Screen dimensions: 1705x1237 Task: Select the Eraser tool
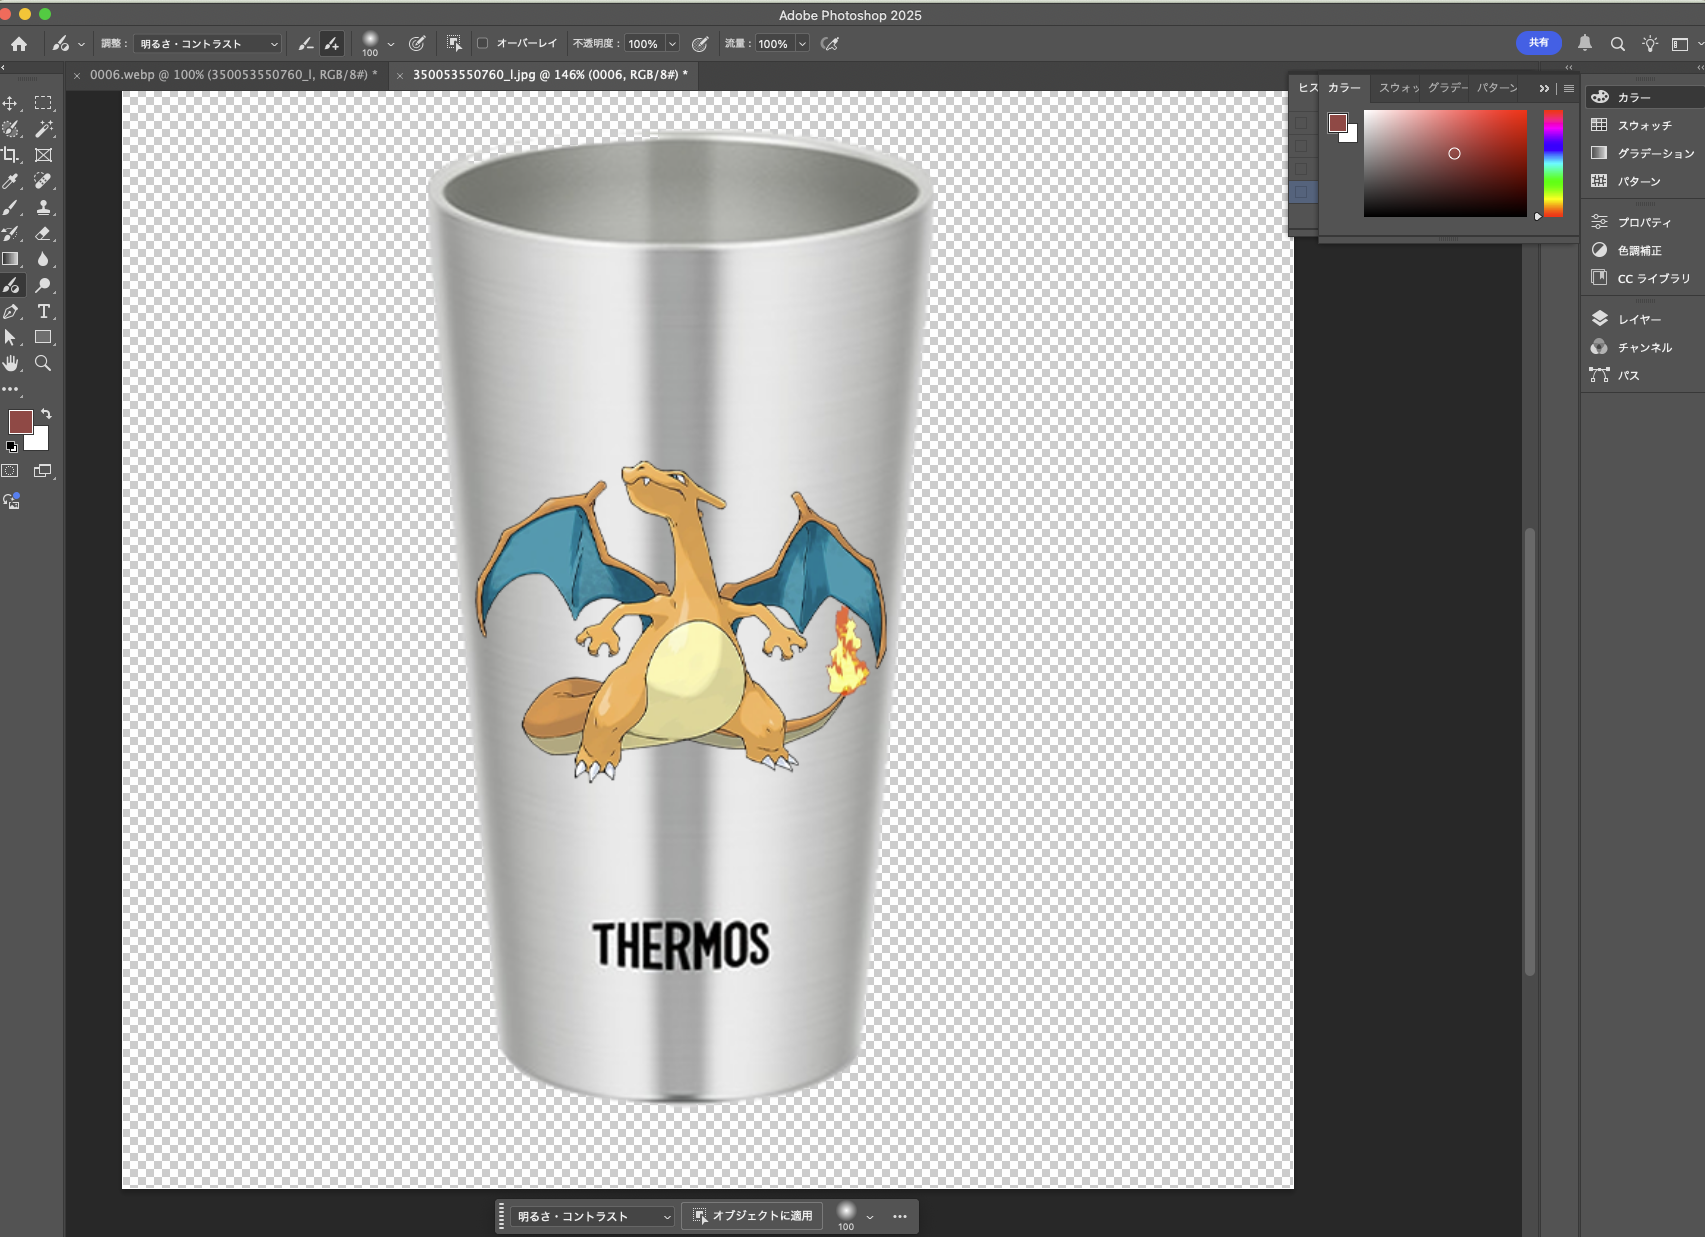pos(43,233)
